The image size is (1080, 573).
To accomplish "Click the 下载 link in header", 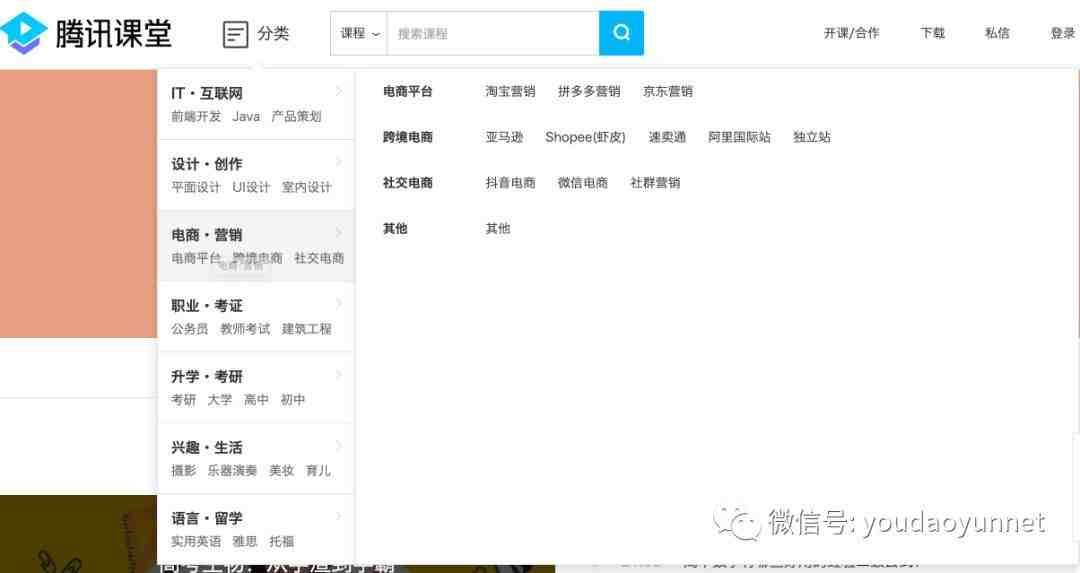I will pos(933,33).
